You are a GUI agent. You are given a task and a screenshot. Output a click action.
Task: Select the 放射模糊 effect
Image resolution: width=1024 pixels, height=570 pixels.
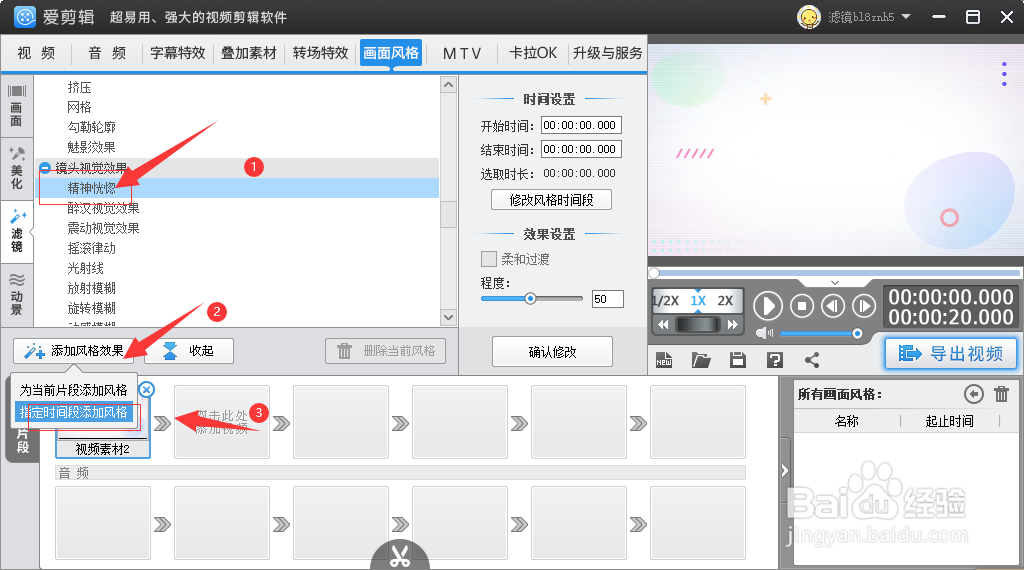click(91, 288)
